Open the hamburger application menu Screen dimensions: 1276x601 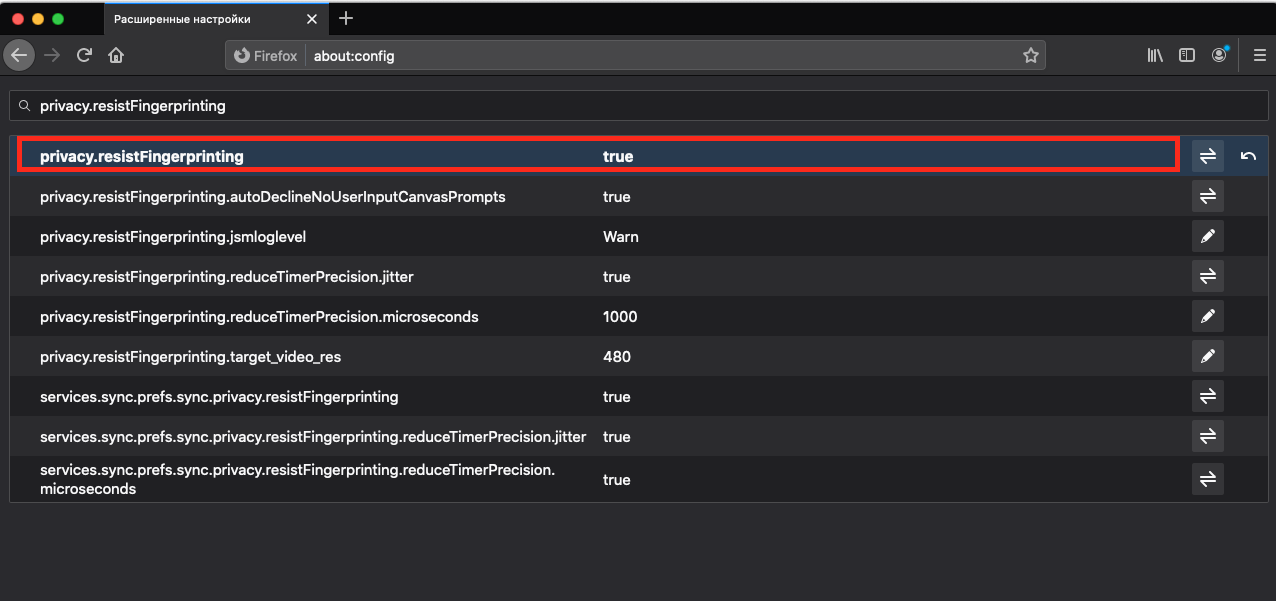click(1259, 56)
